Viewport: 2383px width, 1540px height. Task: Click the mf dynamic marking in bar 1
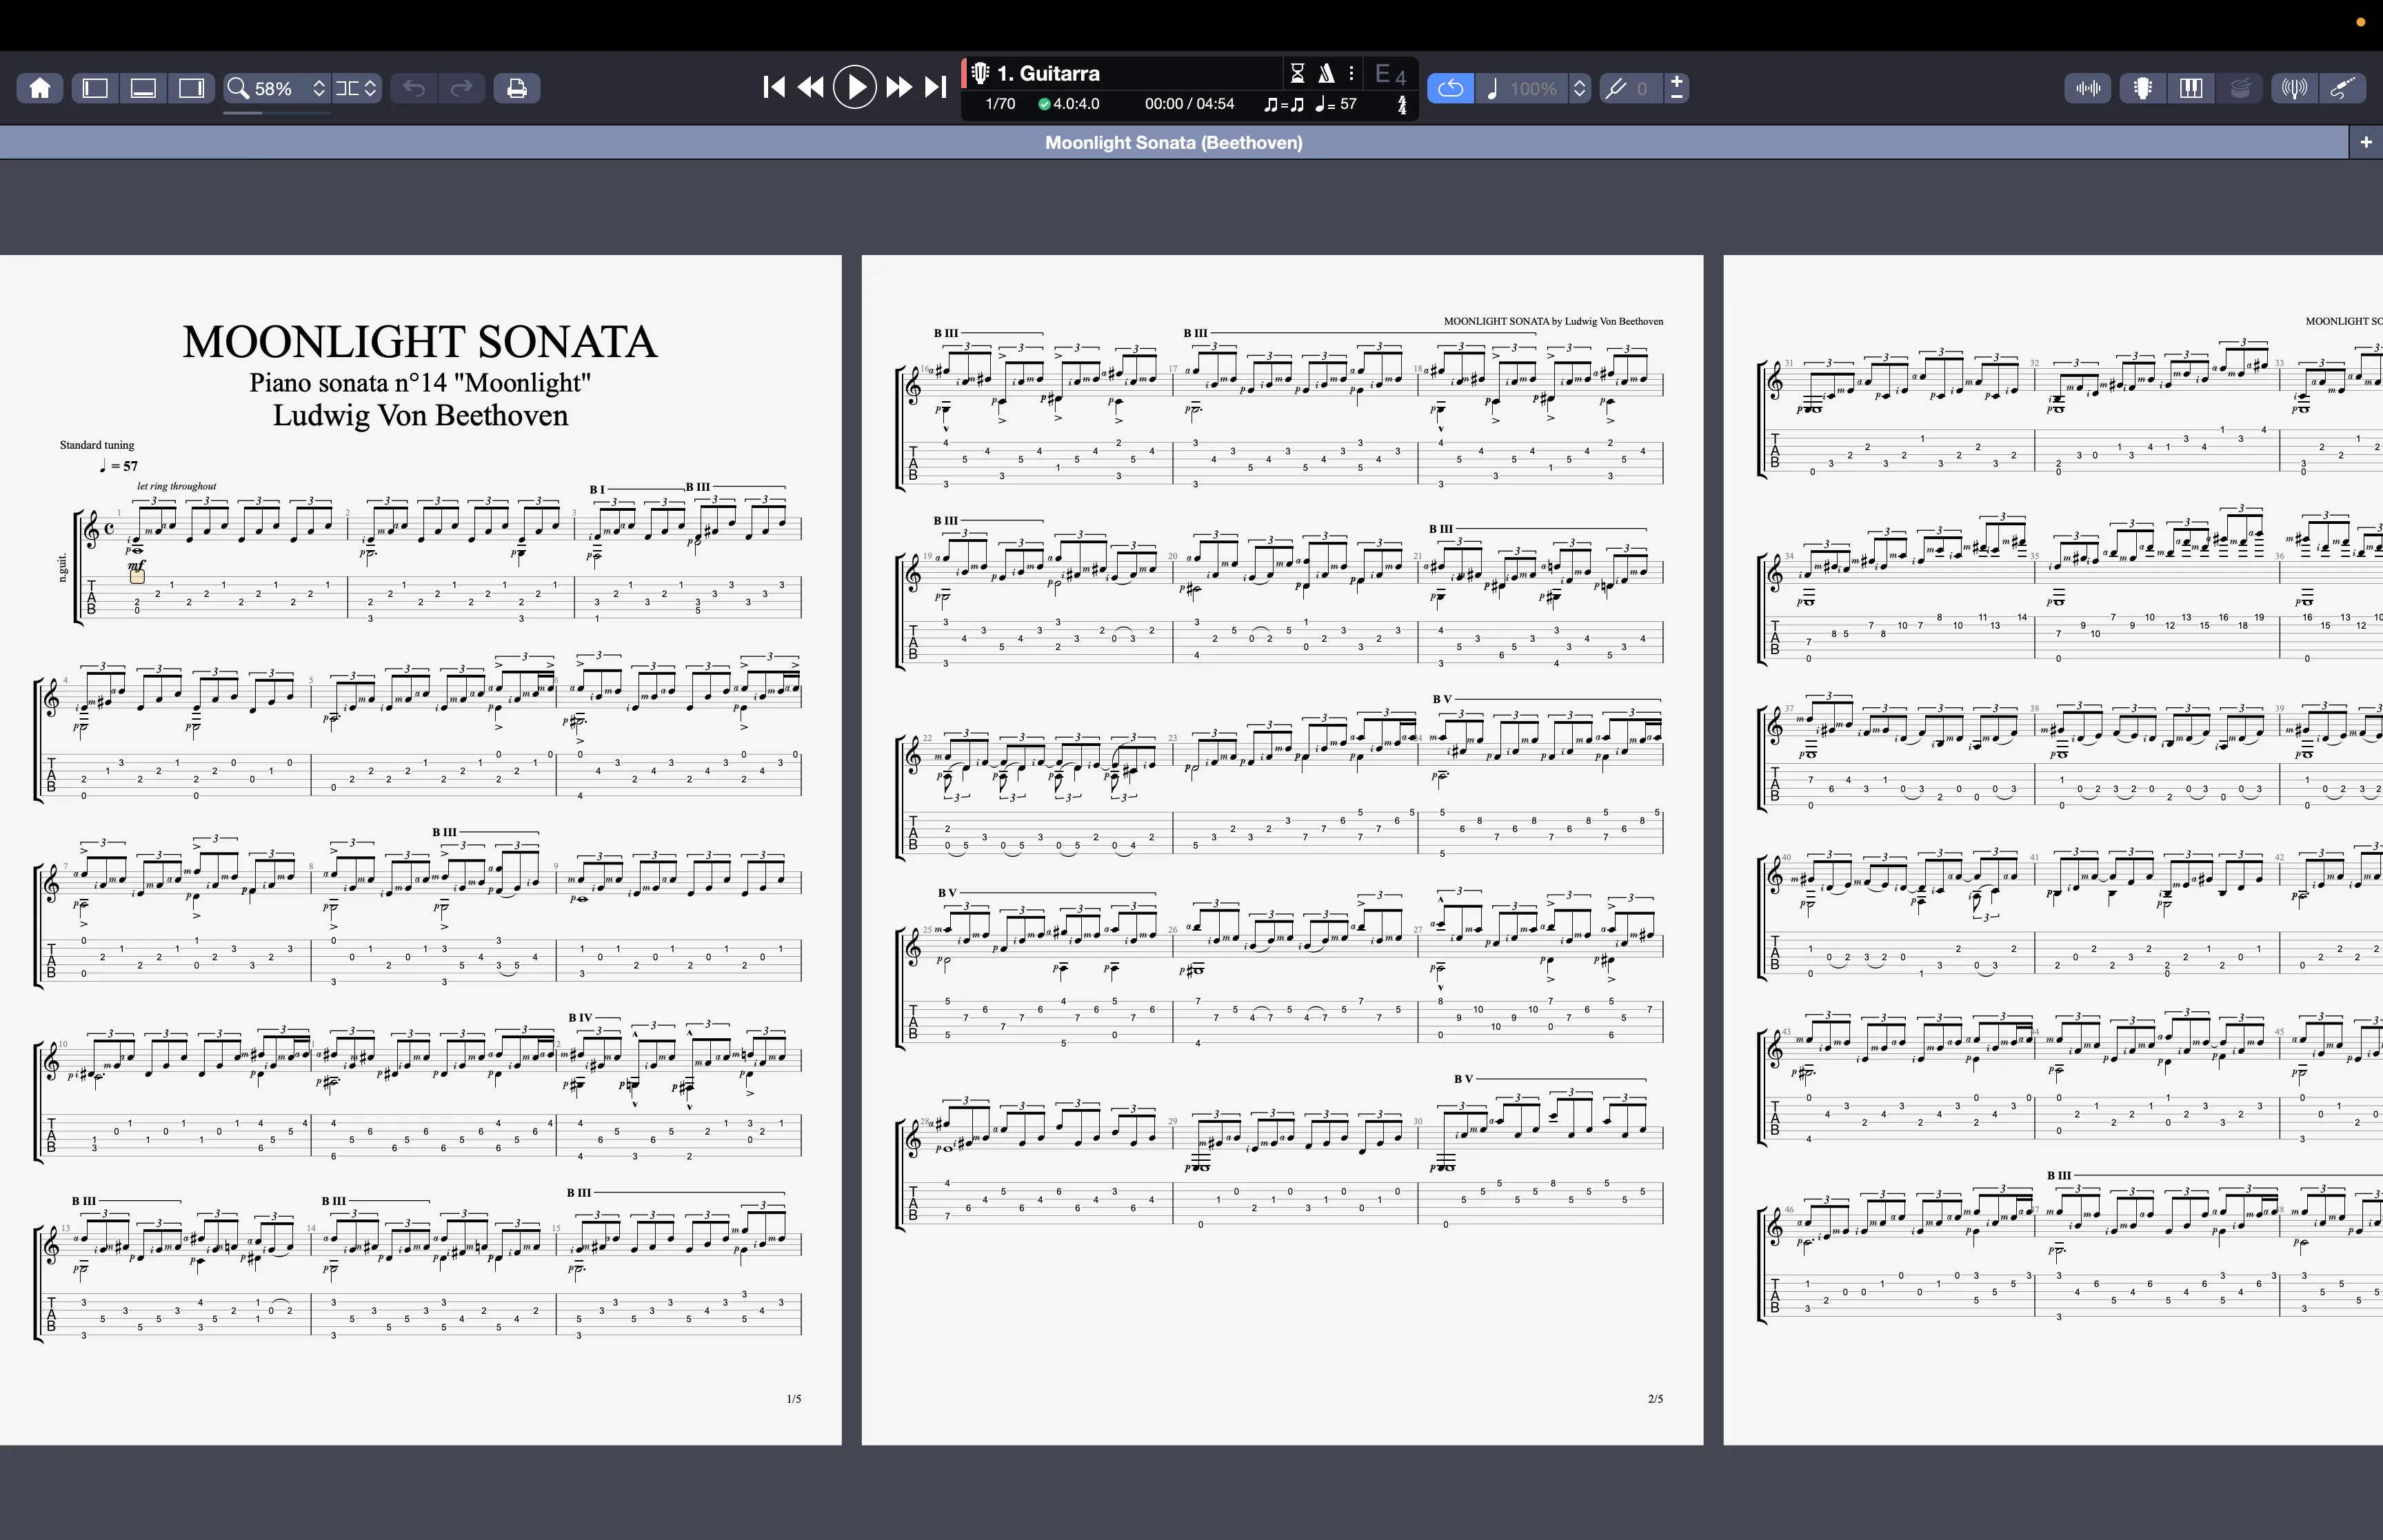[x=137, y=565]
